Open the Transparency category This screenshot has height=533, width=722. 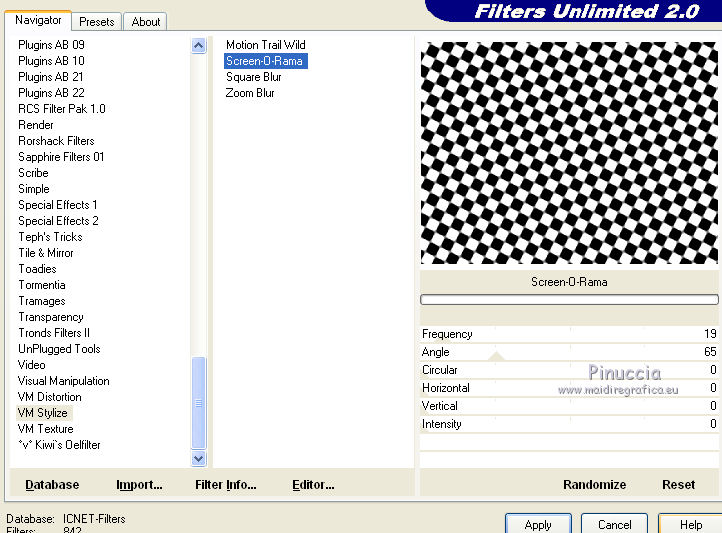pyautogui.click(x=51, y=317)
